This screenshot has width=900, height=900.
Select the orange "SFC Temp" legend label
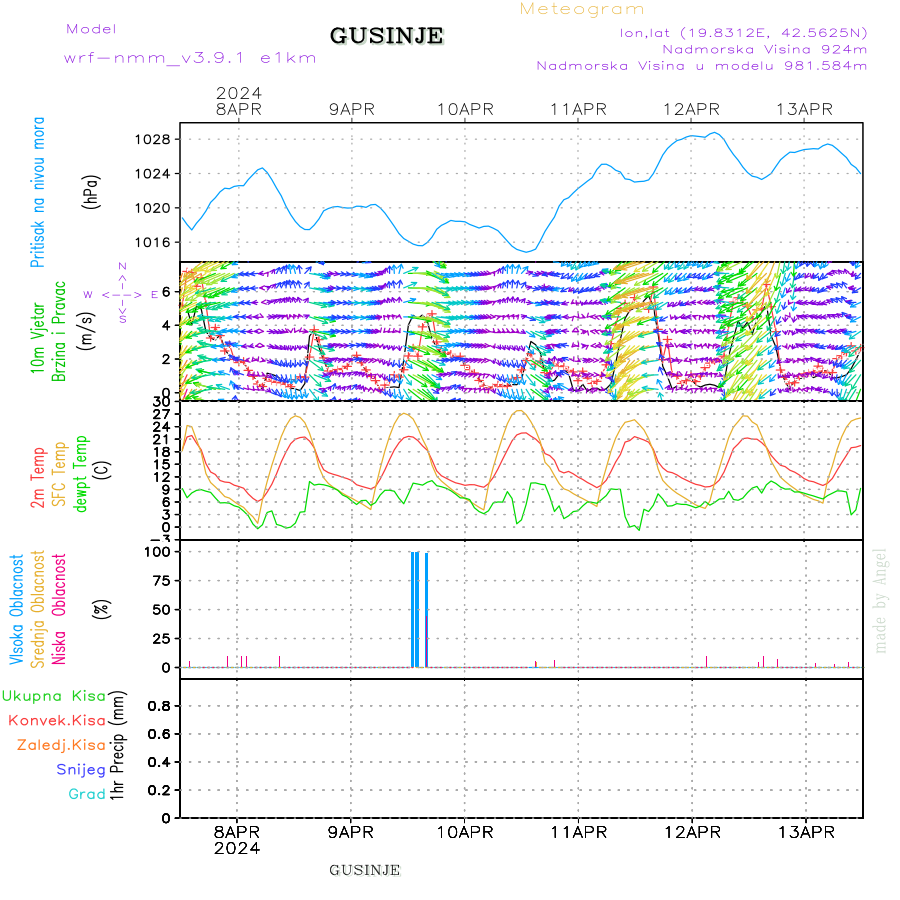[60, 474]
